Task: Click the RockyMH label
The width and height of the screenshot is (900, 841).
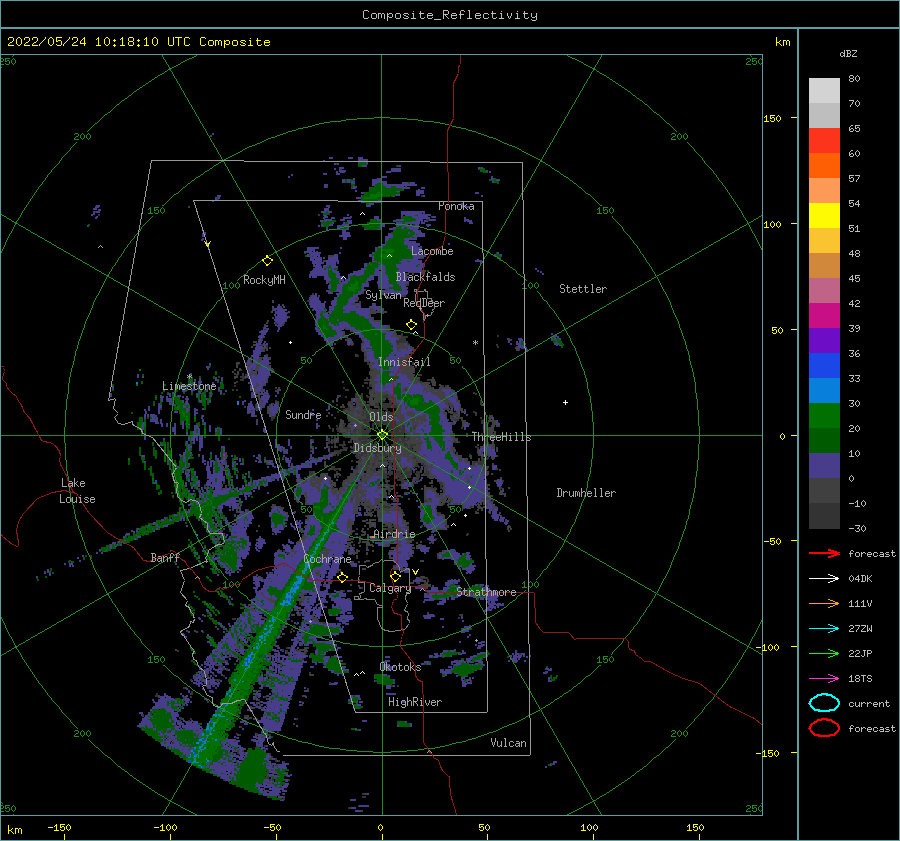Action: click(264, 280)
